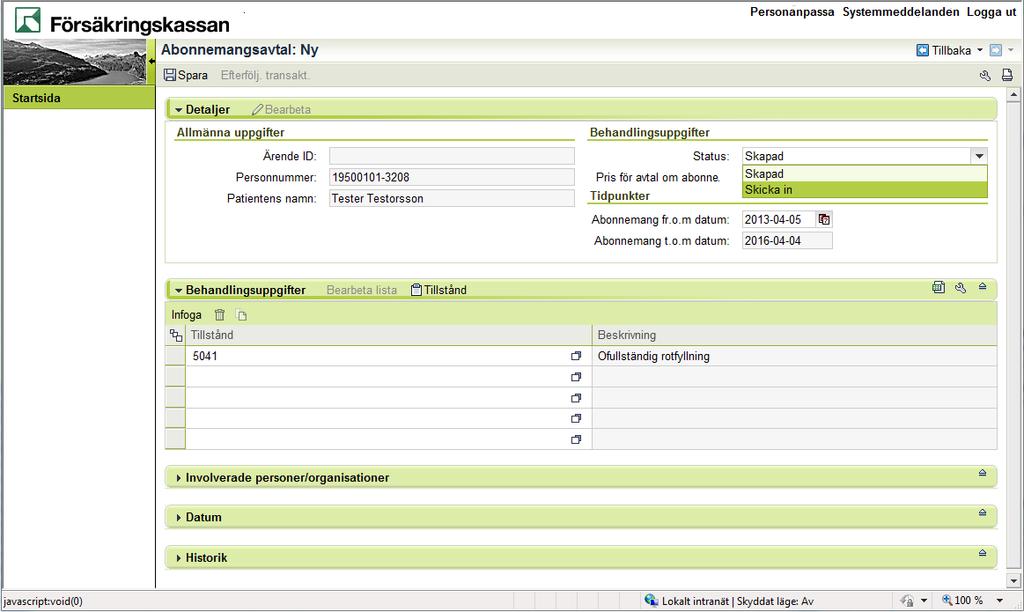
Task: Click the Tillstånd clipboard button
Action: [439, 289]
